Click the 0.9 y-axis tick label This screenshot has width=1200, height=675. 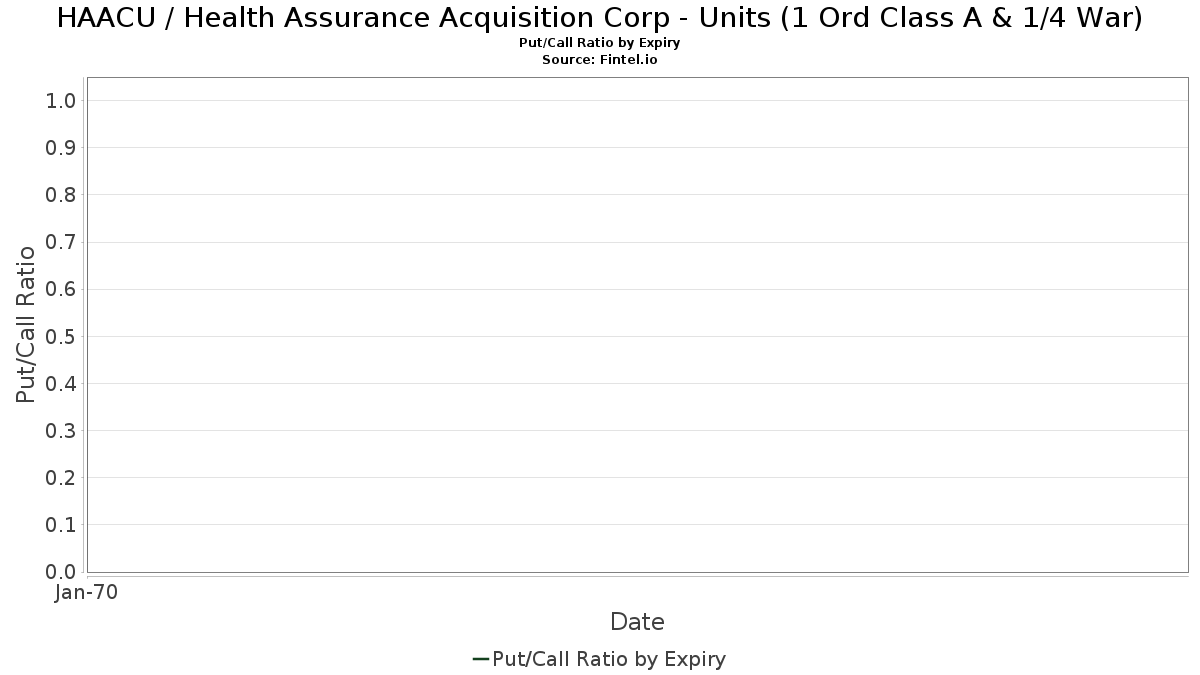point(61,148)
